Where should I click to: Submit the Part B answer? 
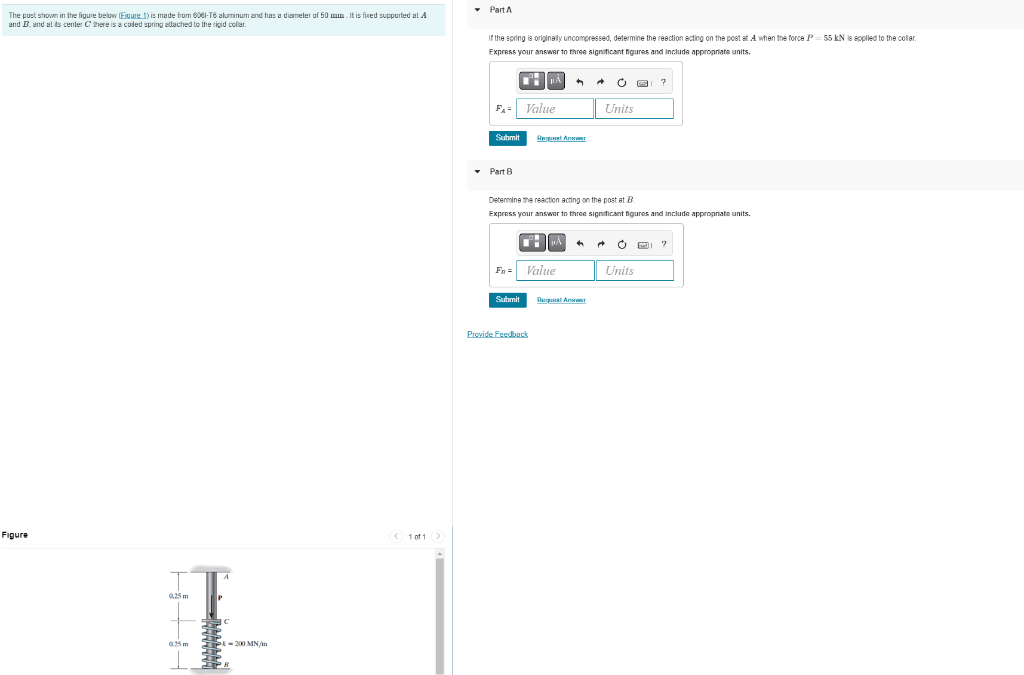click(x=507, y=300)
